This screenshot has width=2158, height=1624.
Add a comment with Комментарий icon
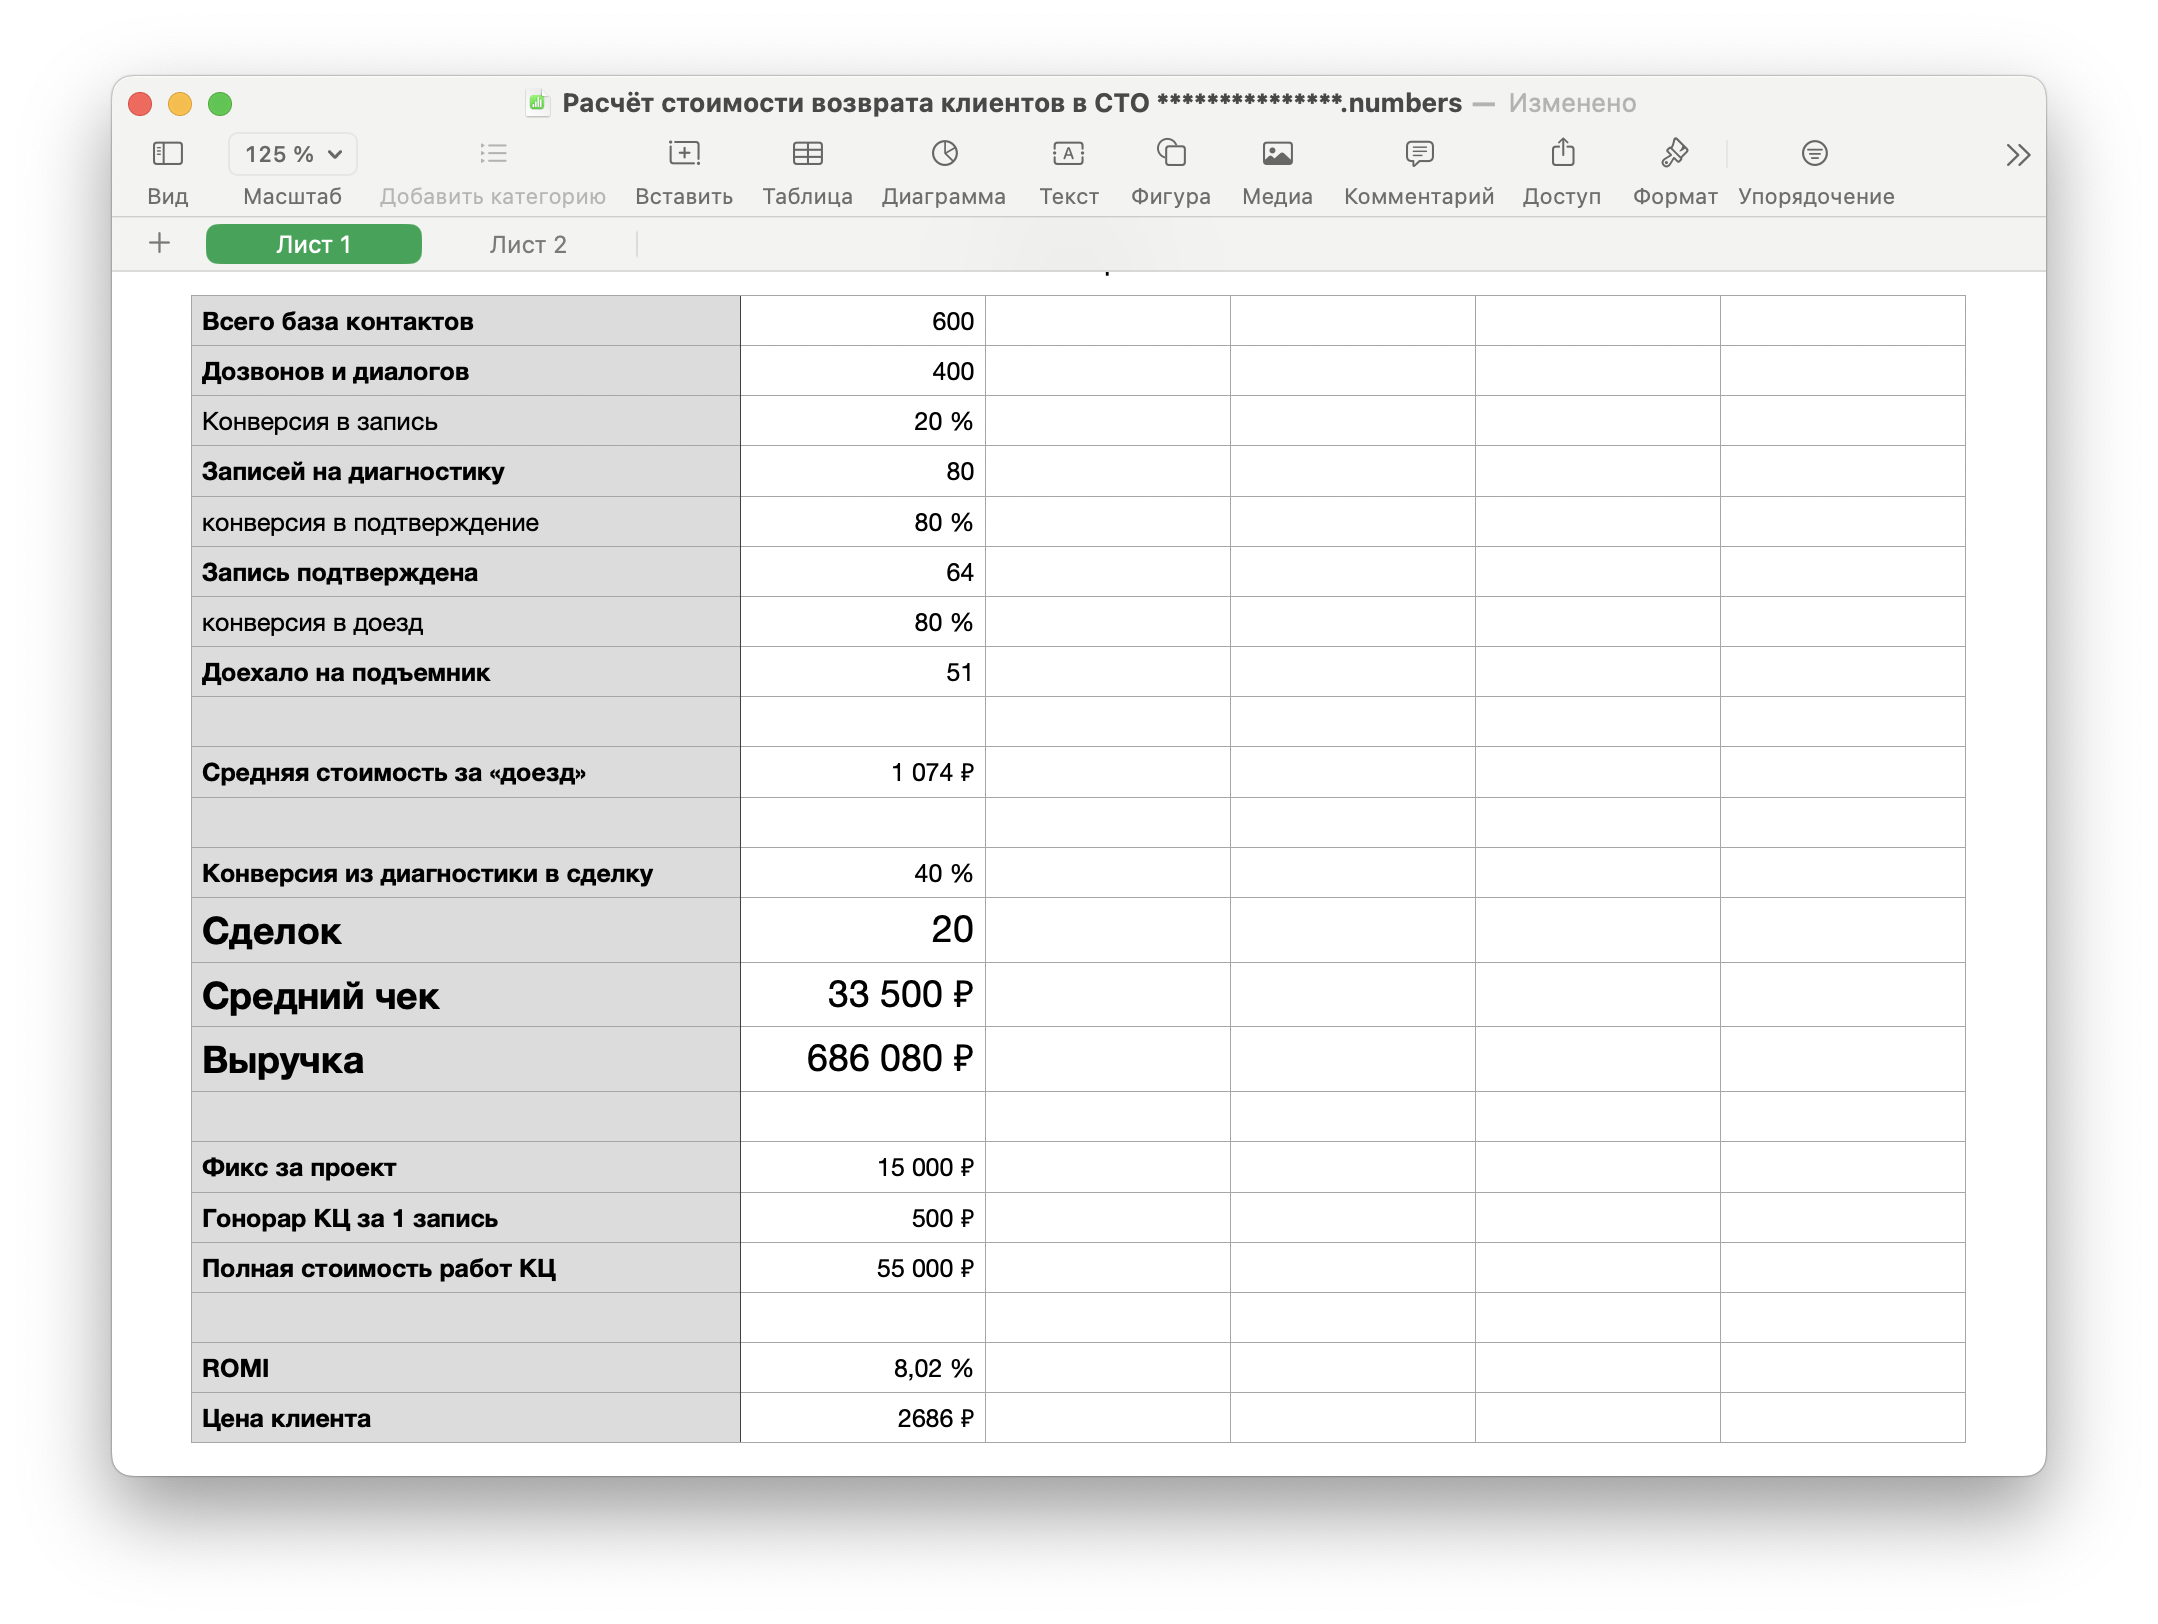click(1419, 153)
